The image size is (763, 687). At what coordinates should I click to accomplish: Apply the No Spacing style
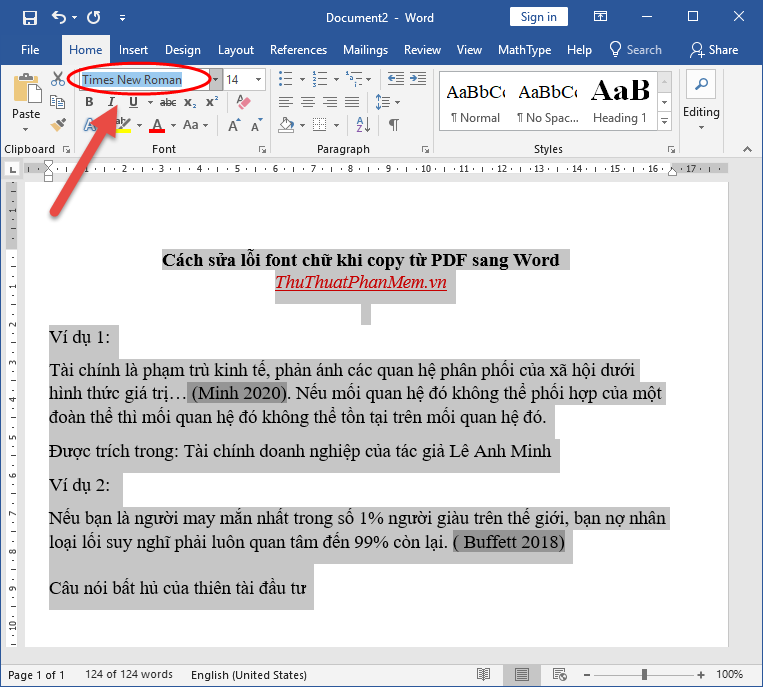(548, 101)
